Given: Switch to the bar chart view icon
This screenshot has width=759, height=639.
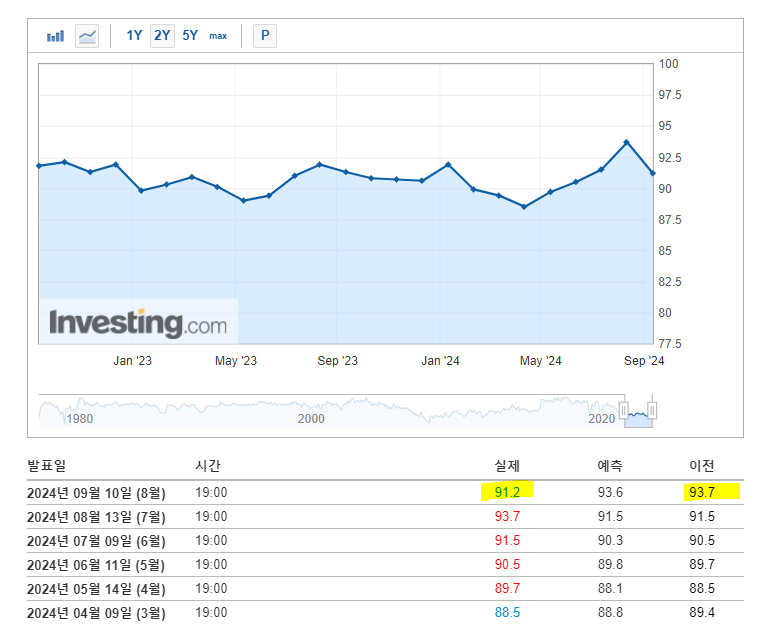Looking at the screenshot, I should pyautogui.click(x=55, y=36).
